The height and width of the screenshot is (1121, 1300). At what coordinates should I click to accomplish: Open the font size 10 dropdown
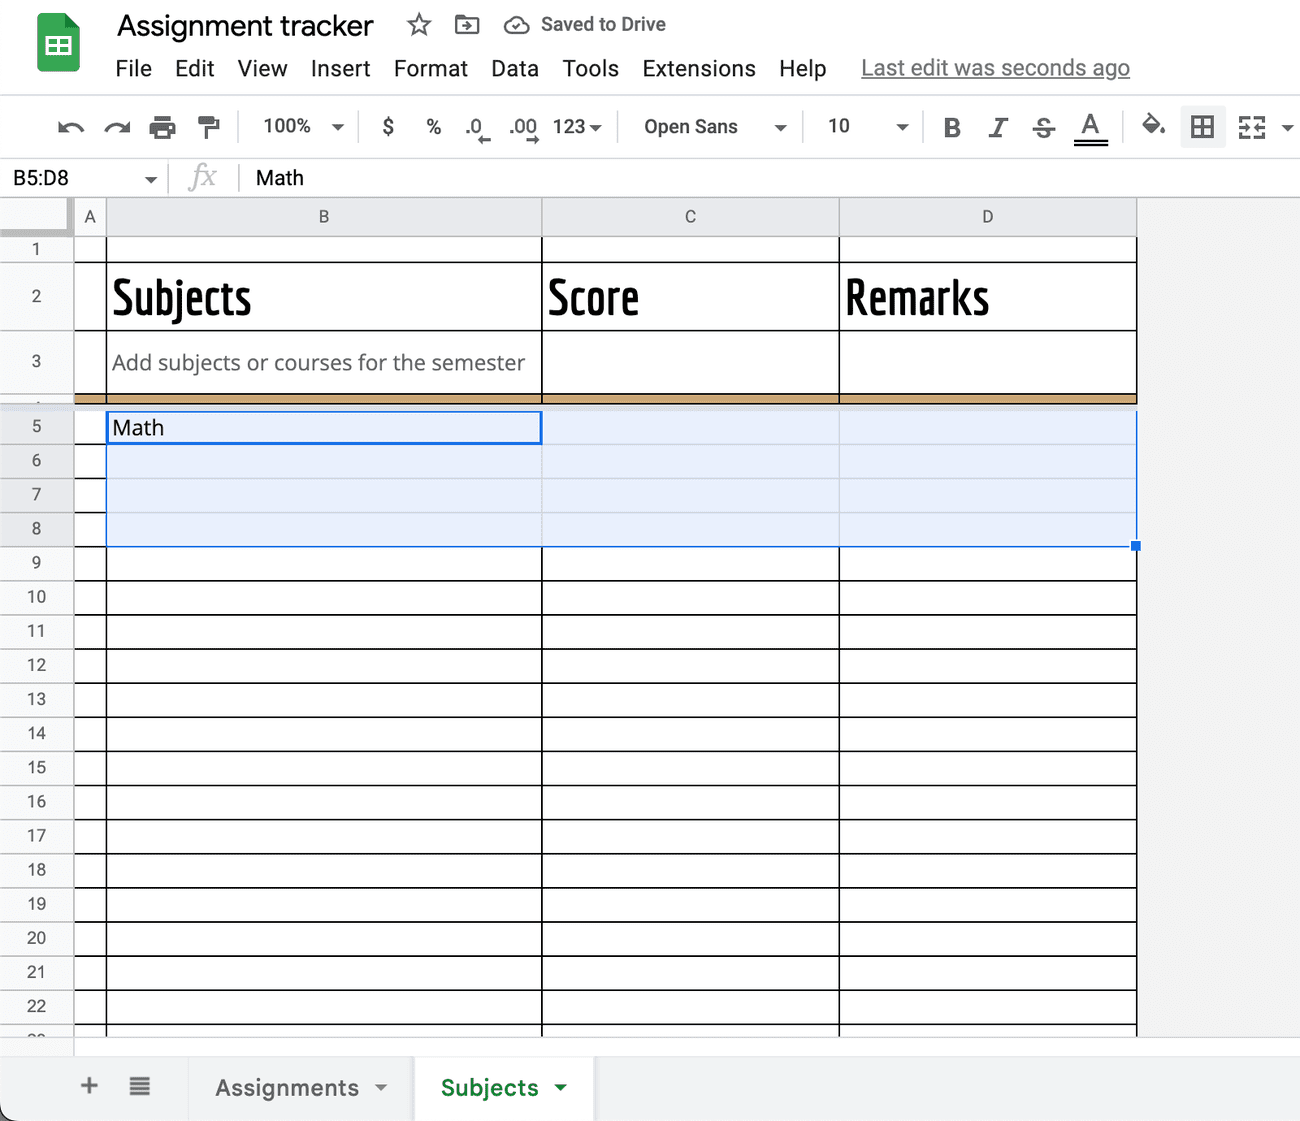click(866, 127)
